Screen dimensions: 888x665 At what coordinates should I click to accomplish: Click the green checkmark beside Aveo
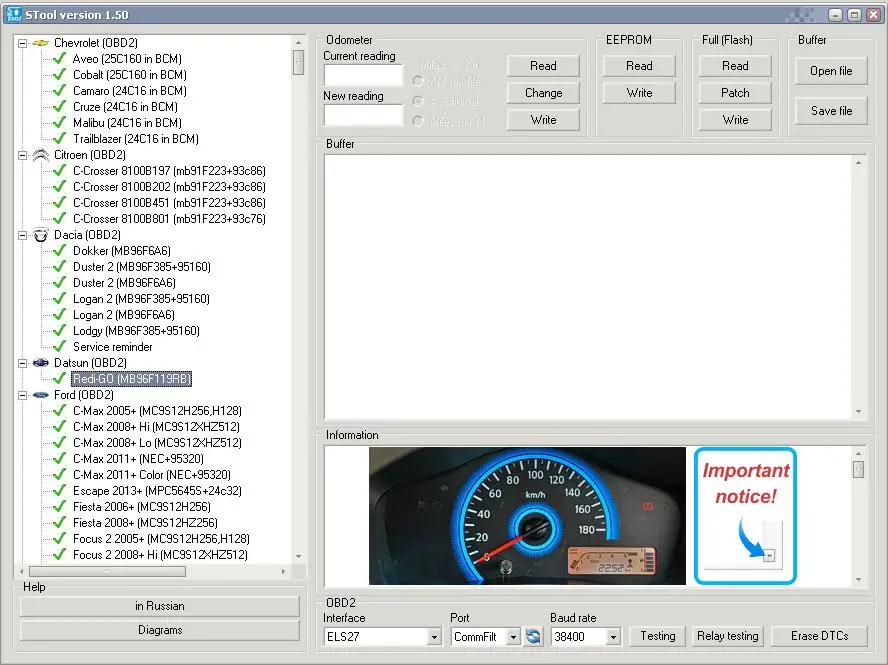coord(59,58)
